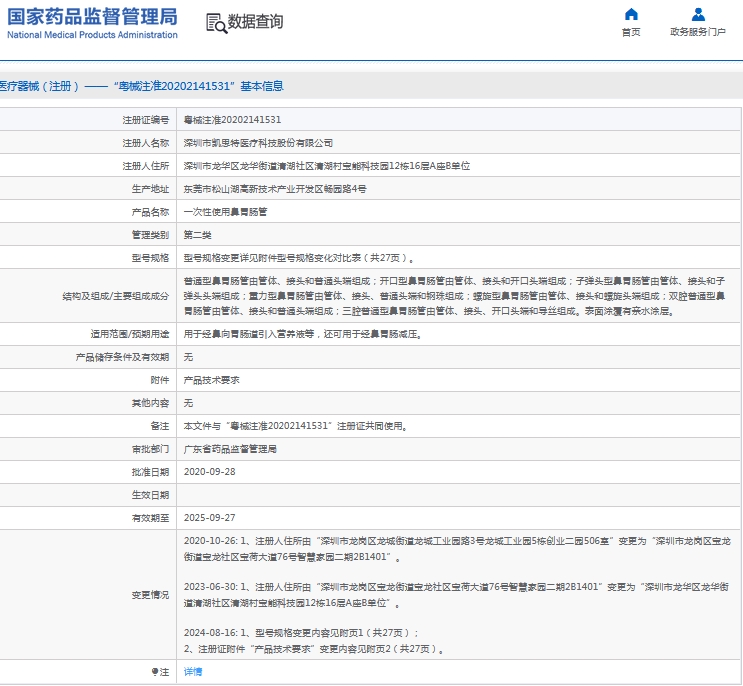Select the structure description starting 普通型鼻胃肠管

(454, 296)
